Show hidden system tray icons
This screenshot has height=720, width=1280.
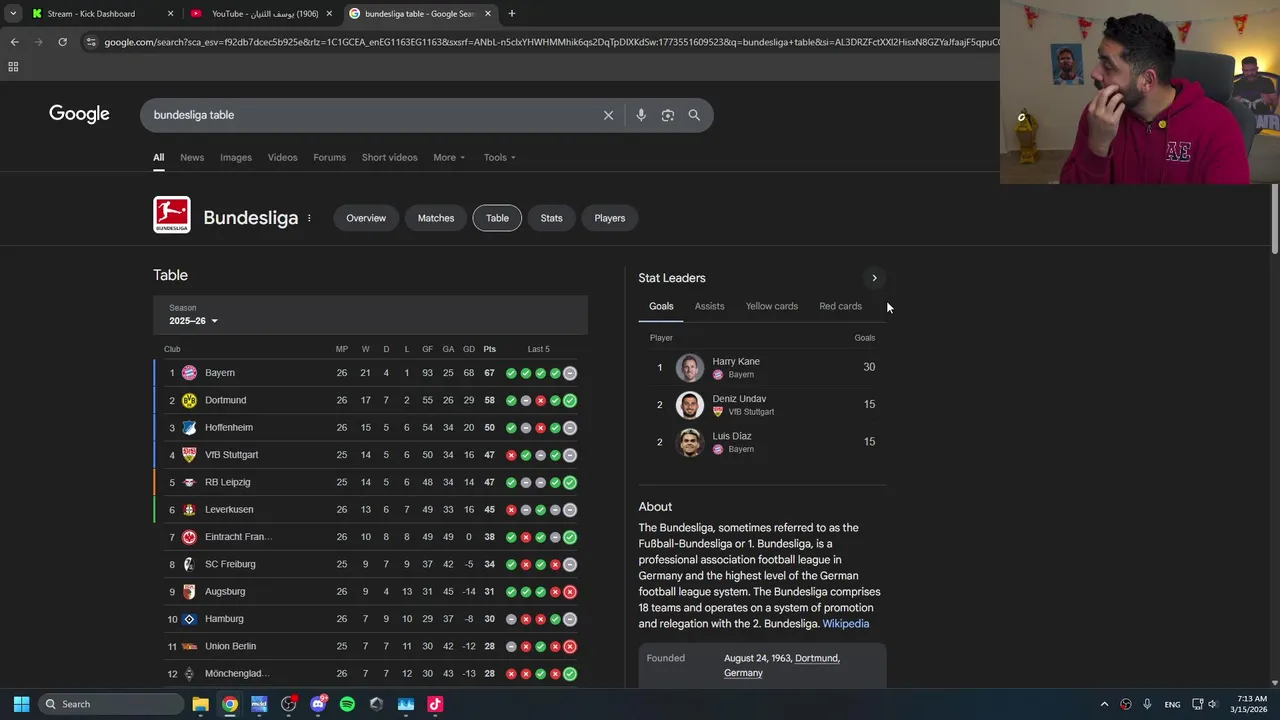click(x=1104, y=704)
